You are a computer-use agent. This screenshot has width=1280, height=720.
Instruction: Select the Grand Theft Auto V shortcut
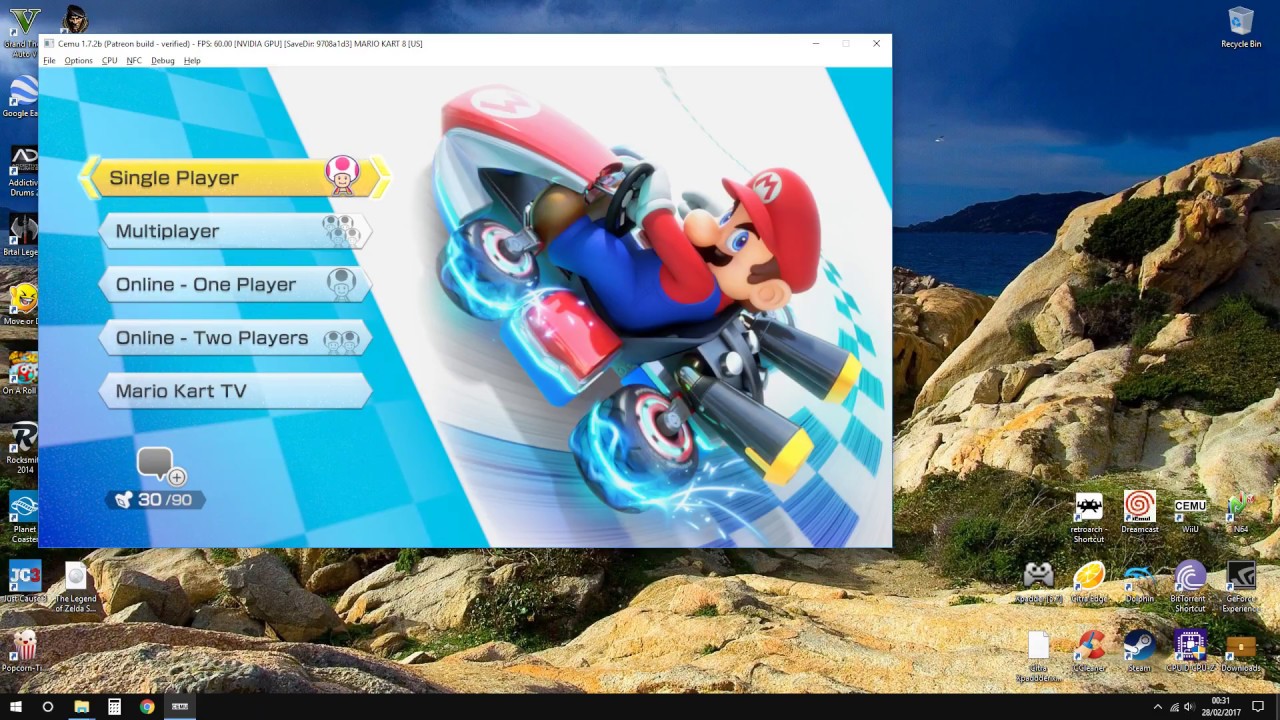22,32
